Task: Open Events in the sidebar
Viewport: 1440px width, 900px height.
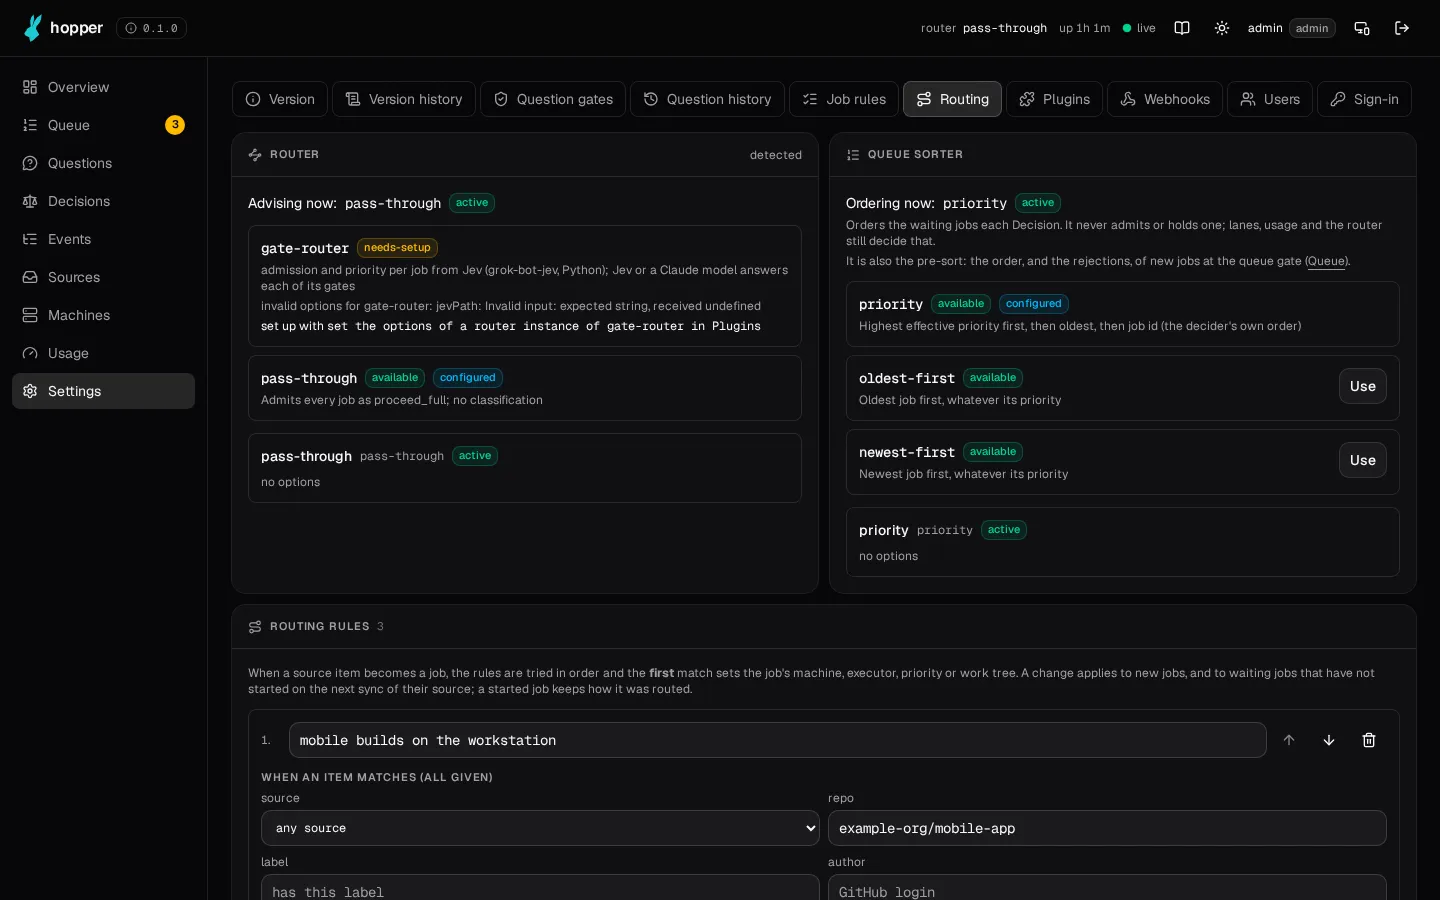Action: [103, 239]
